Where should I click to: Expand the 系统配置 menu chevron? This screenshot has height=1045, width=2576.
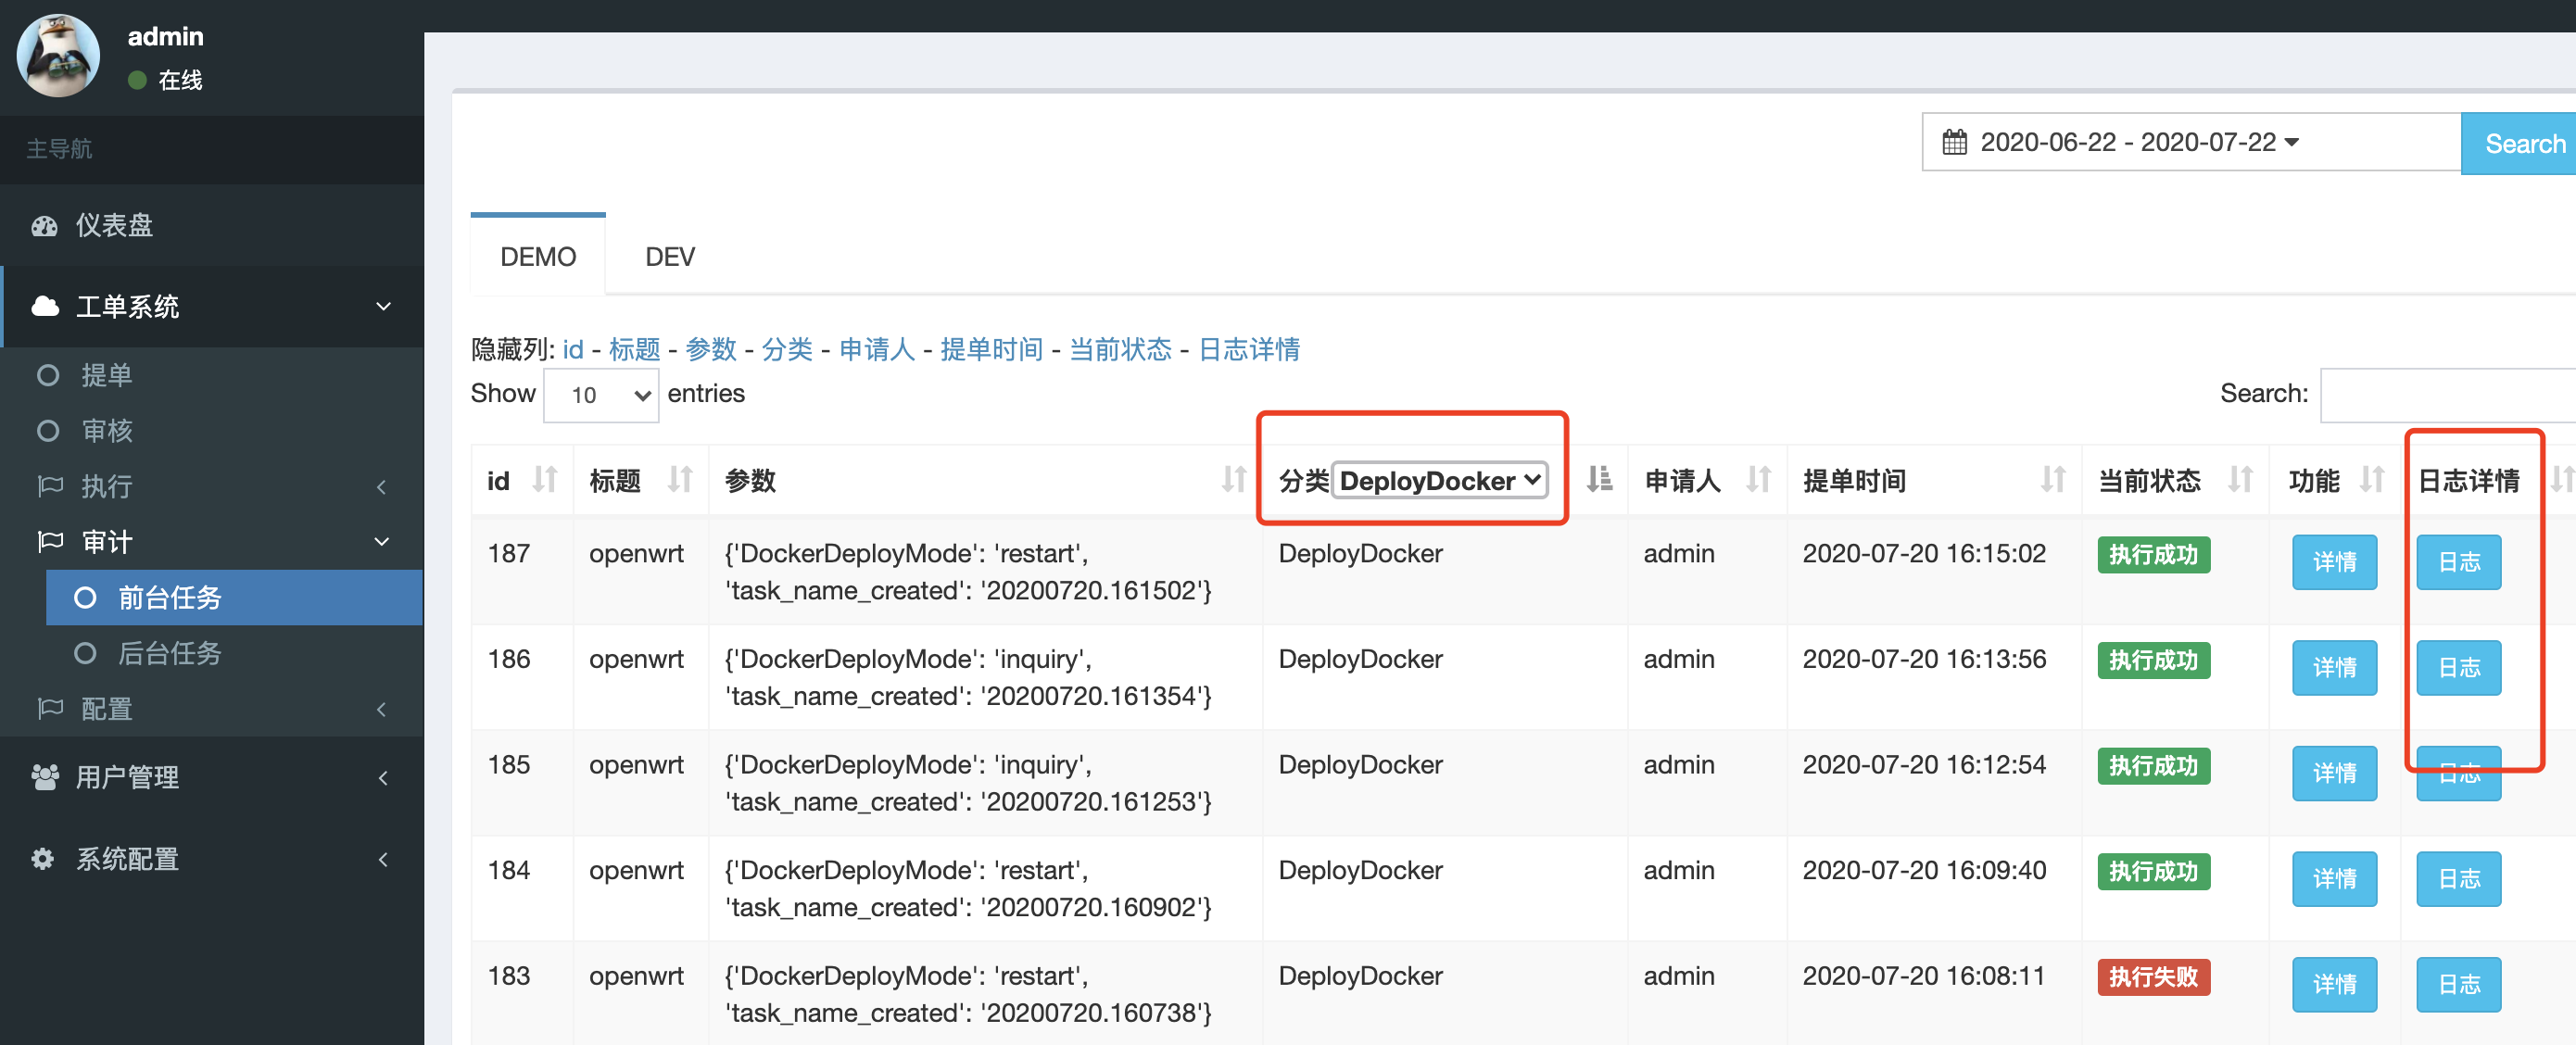(x=383, y=859)
